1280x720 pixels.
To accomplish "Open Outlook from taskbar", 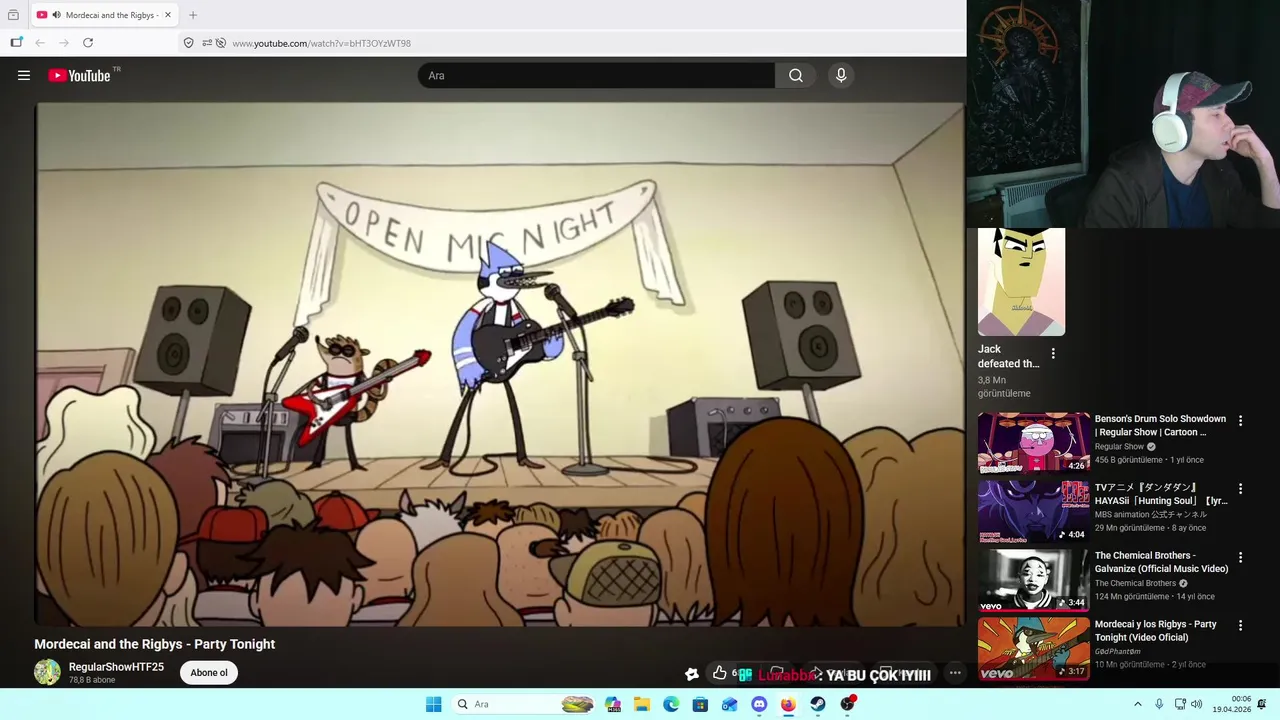I will (729, 704).
